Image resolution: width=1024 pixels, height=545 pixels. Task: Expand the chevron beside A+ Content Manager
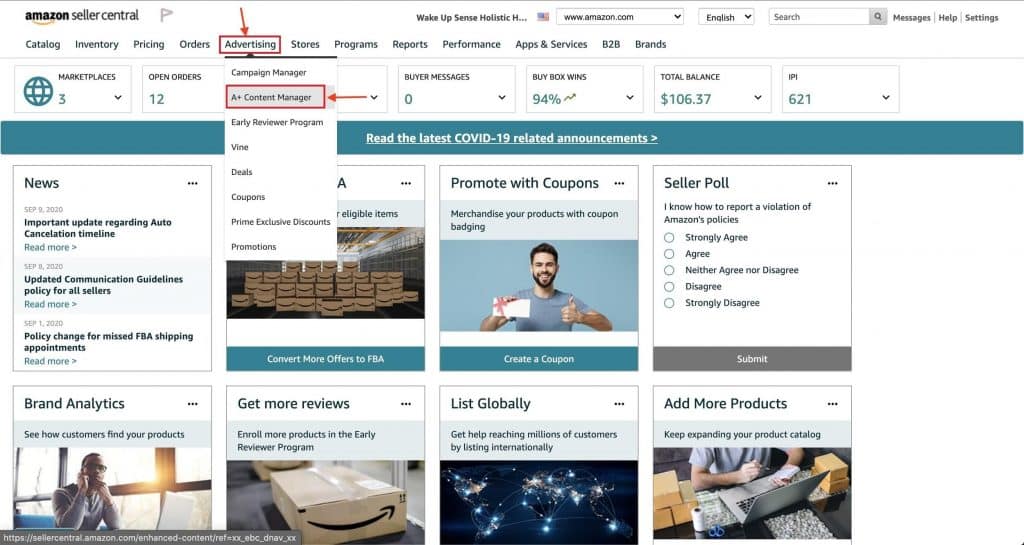pos(374,98)
